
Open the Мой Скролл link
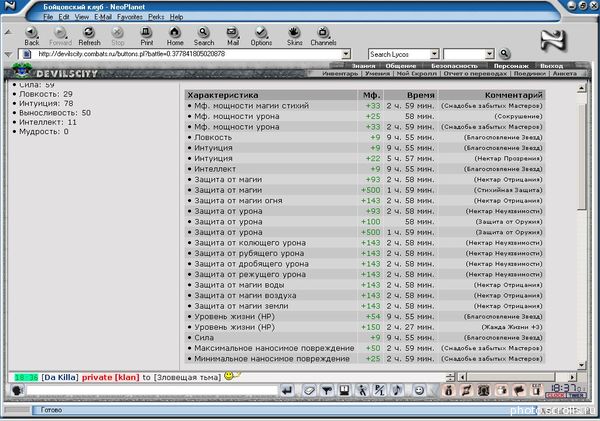pyautogui.click(x=417, y=73)
